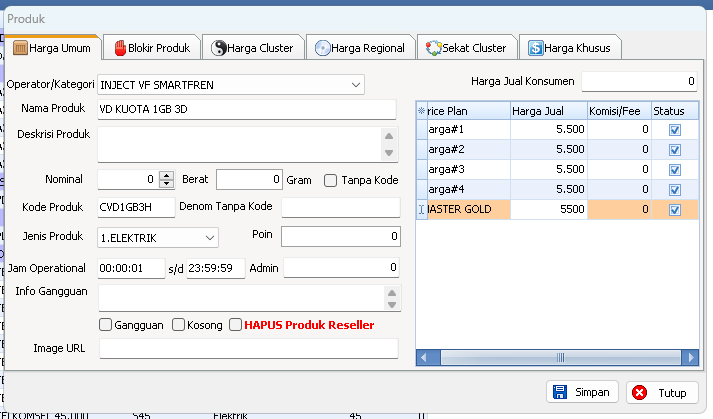Screen dimensions: 713x419
Task: Click Jam Operational end time 23:59:59
Action: pyautogui.click(x=216, y=268)
